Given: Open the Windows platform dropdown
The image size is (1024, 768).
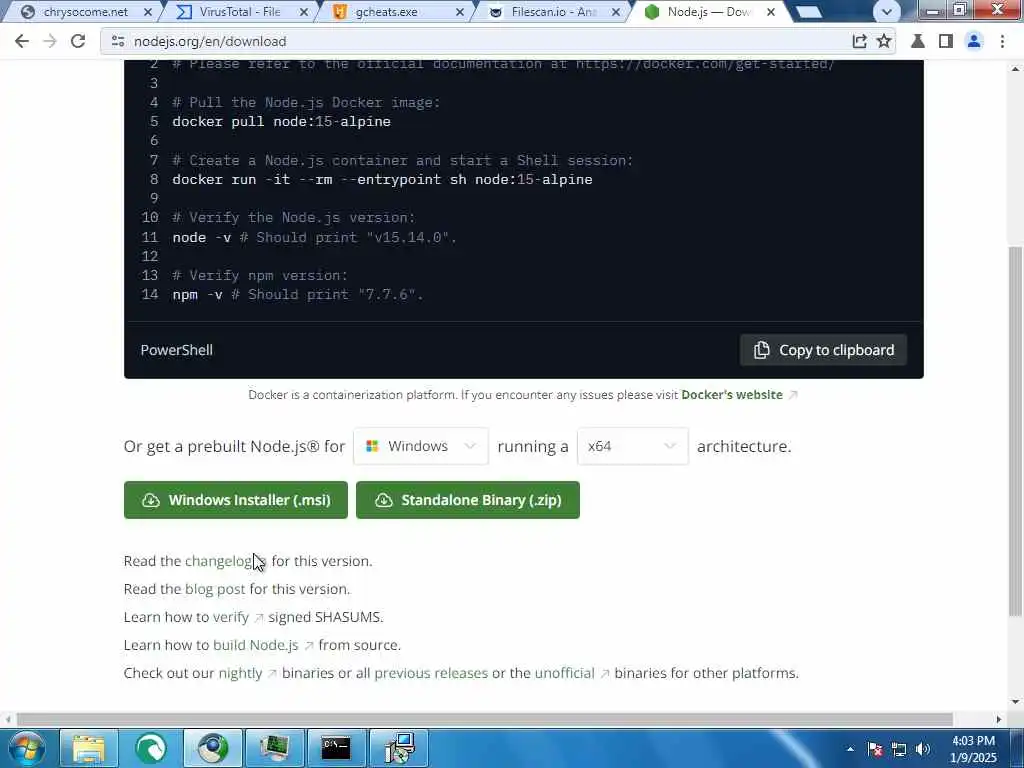Looking at the screenshot, I should (421, 446).
